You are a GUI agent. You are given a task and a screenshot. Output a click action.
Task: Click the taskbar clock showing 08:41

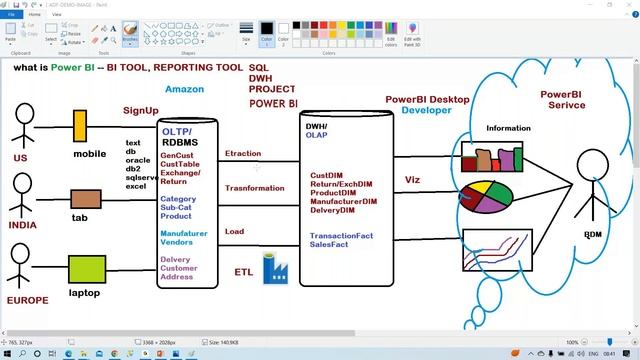[609, 354]
